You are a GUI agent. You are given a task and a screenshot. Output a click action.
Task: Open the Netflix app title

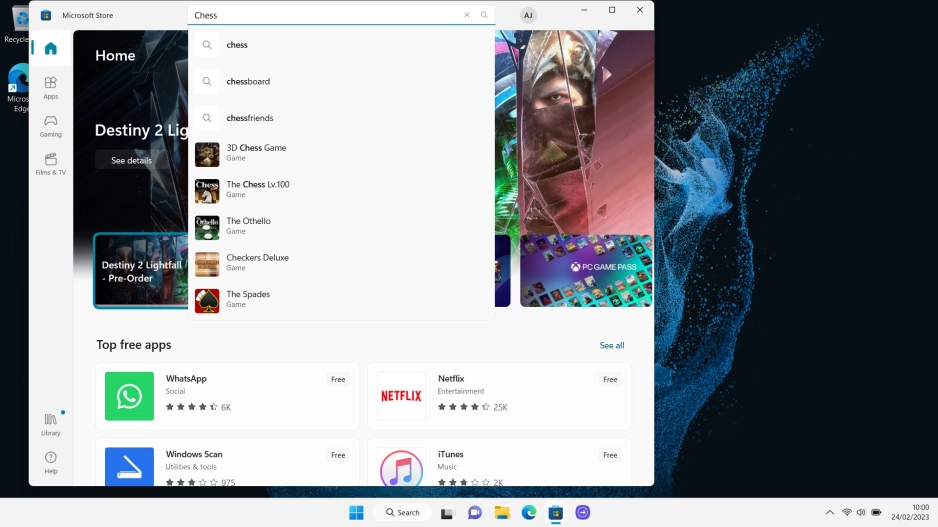tap(451, 379)
